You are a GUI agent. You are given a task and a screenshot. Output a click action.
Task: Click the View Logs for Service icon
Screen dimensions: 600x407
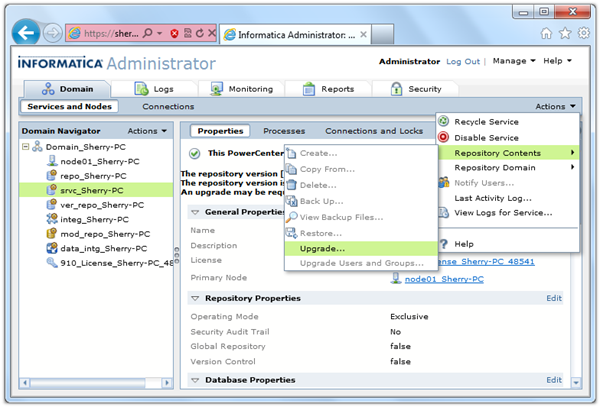444,212
